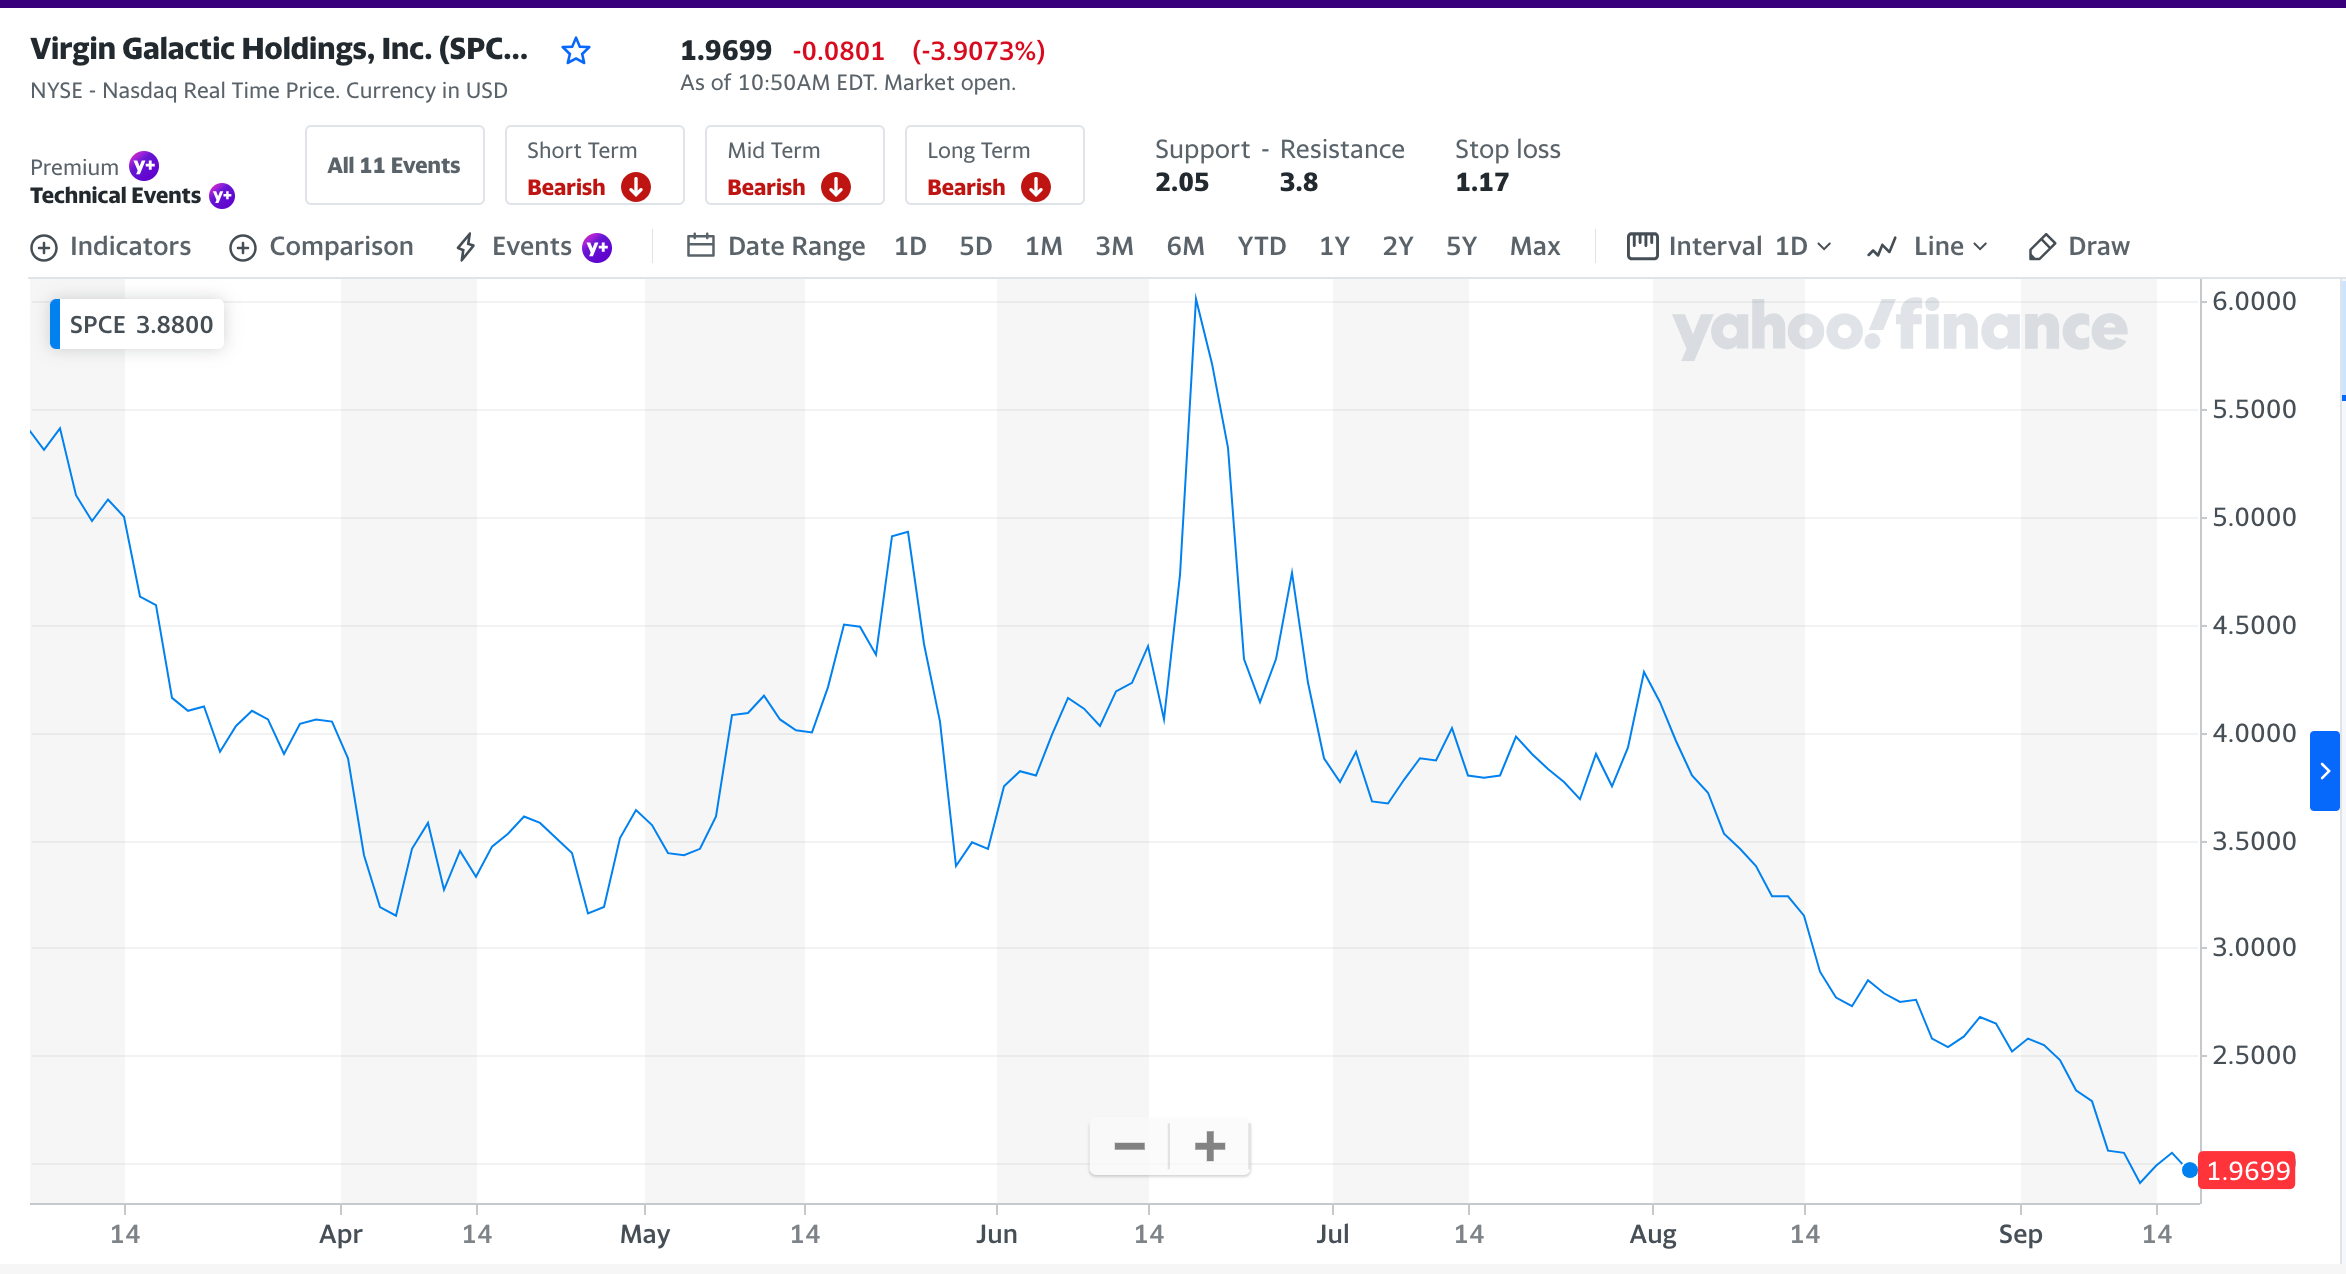The width and height of the screenshot is (2346, 1274).
Task: Select the 6M date range
Action: pyautogui.click(x=1185, y=247)
